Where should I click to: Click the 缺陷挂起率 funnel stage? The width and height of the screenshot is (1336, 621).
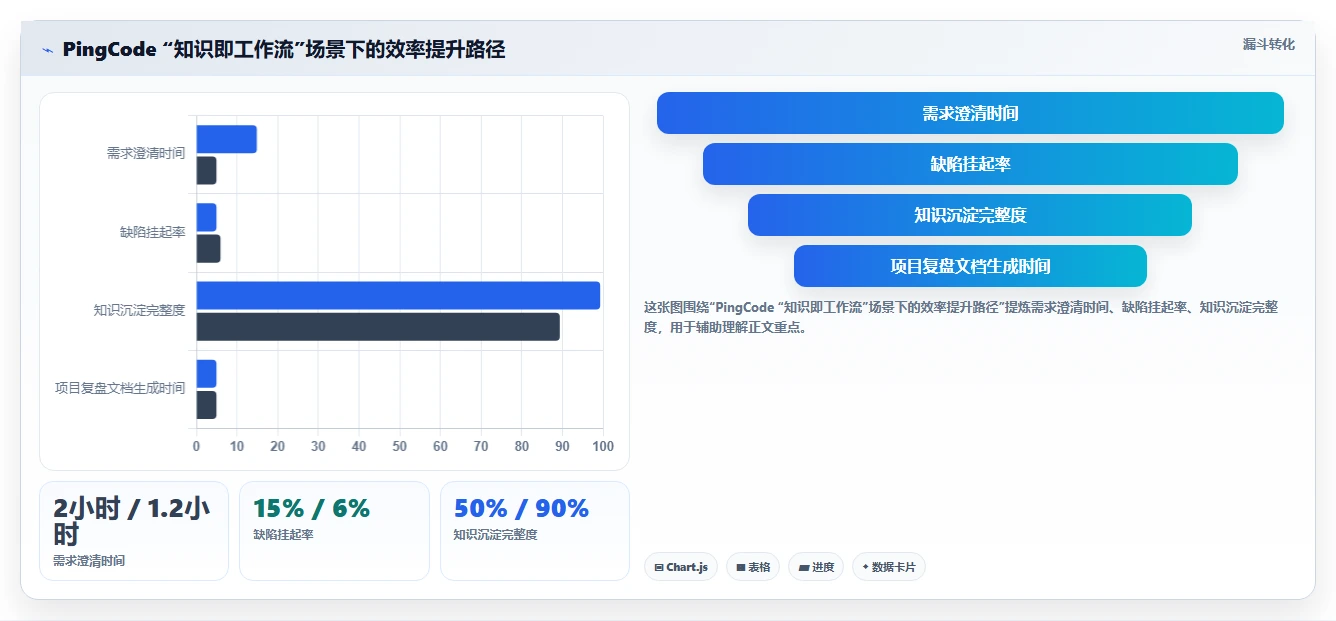970,164
